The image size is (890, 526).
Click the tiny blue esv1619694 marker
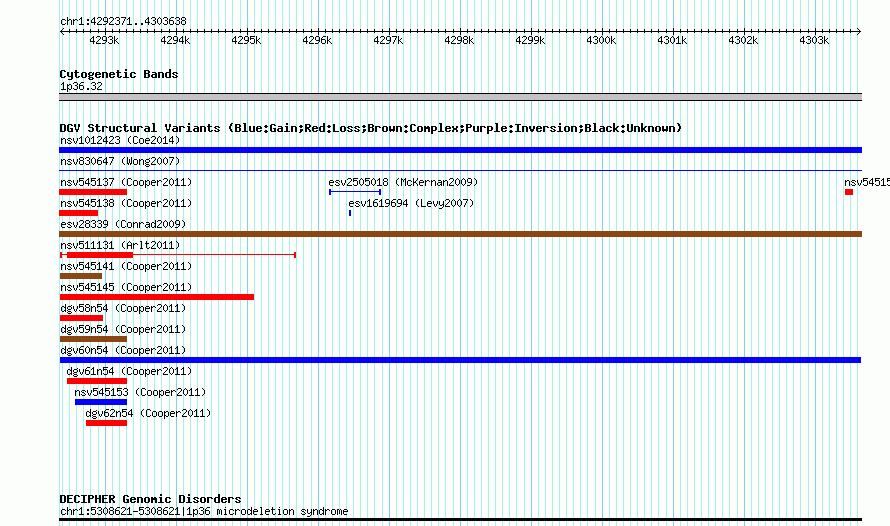point(350,213)
